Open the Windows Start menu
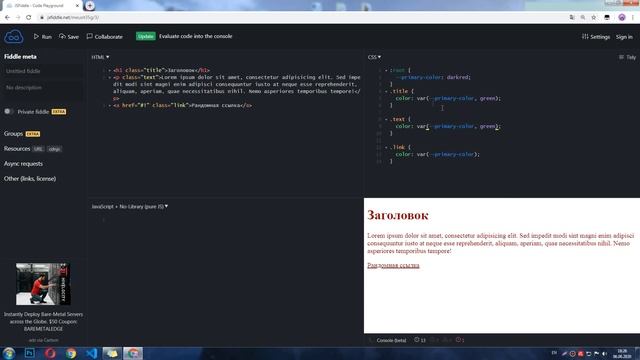 coord(9,353)
